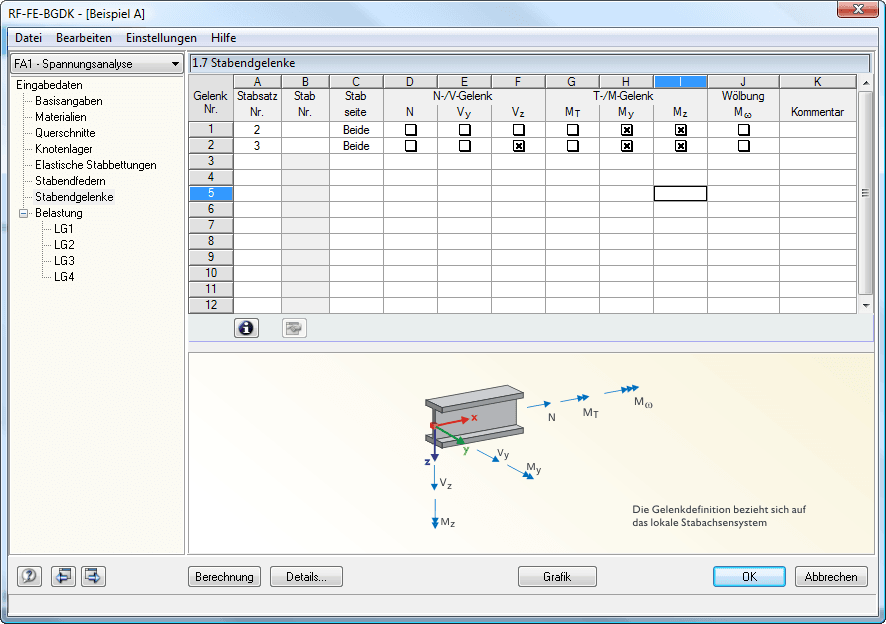Select Stabendgelenke in the tree
886x624 pixels.
click(74, 197)
